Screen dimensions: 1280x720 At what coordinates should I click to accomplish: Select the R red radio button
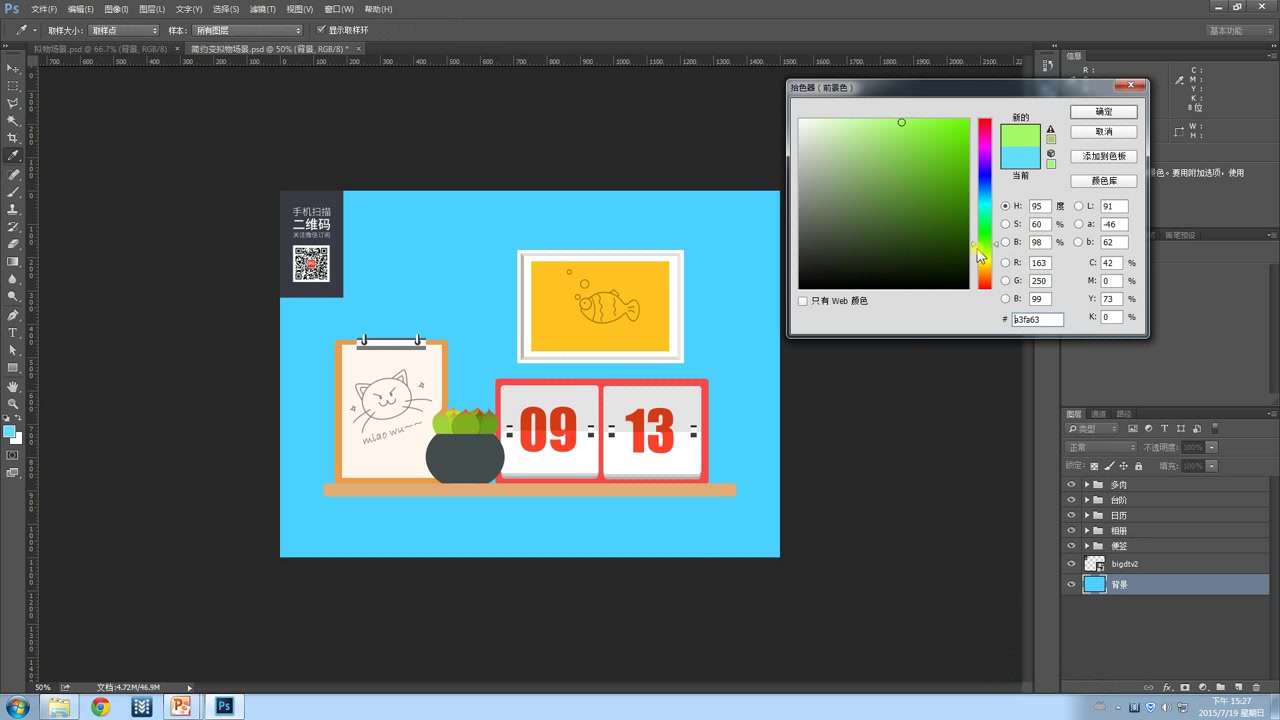[x=1006, y=263]
